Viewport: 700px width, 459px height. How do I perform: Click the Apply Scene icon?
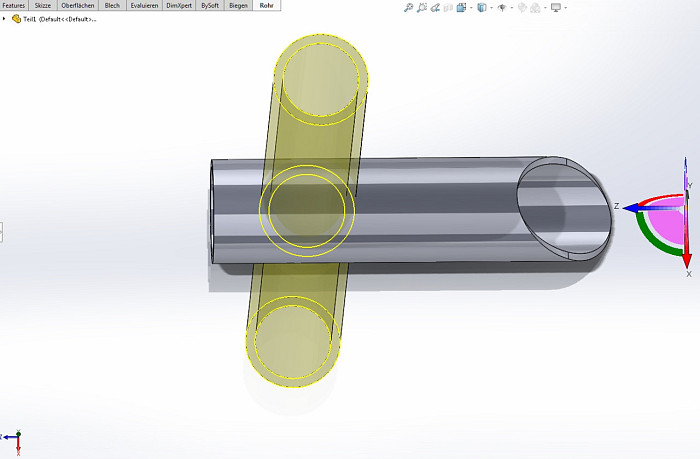535,8
